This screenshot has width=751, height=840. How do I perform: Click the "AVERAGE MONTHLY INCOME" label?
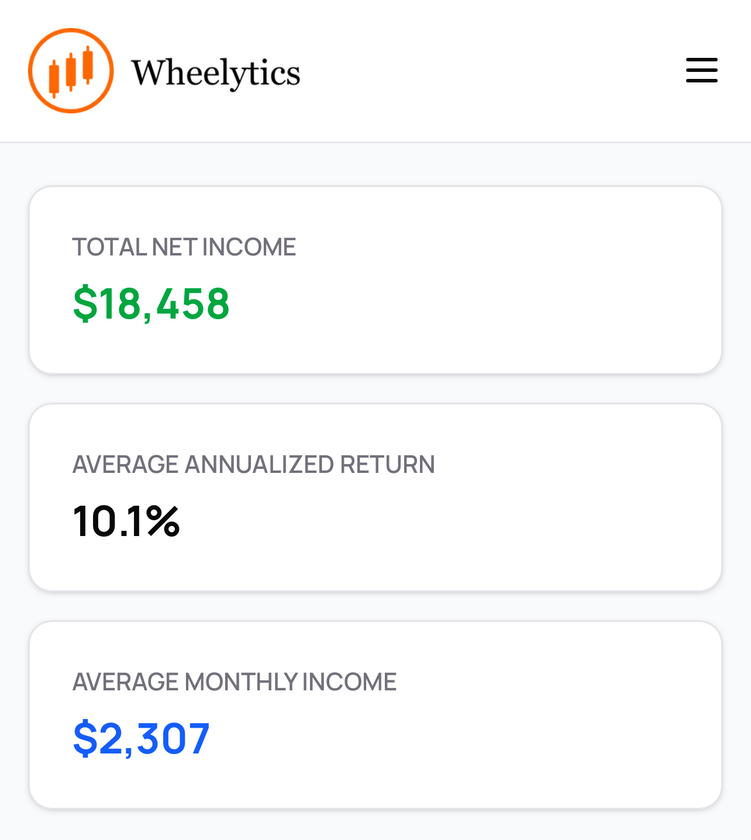coord(234,682)
